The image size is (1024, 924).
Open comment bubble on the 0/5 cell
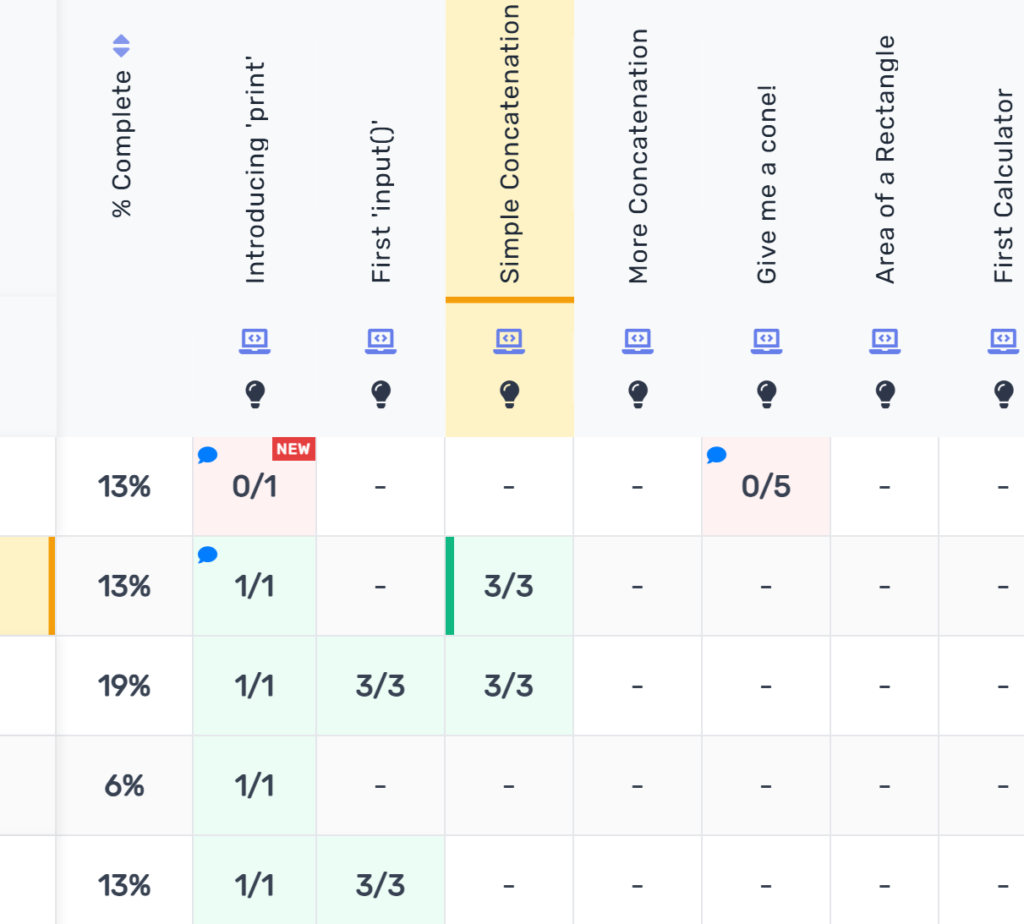point(716,456)
